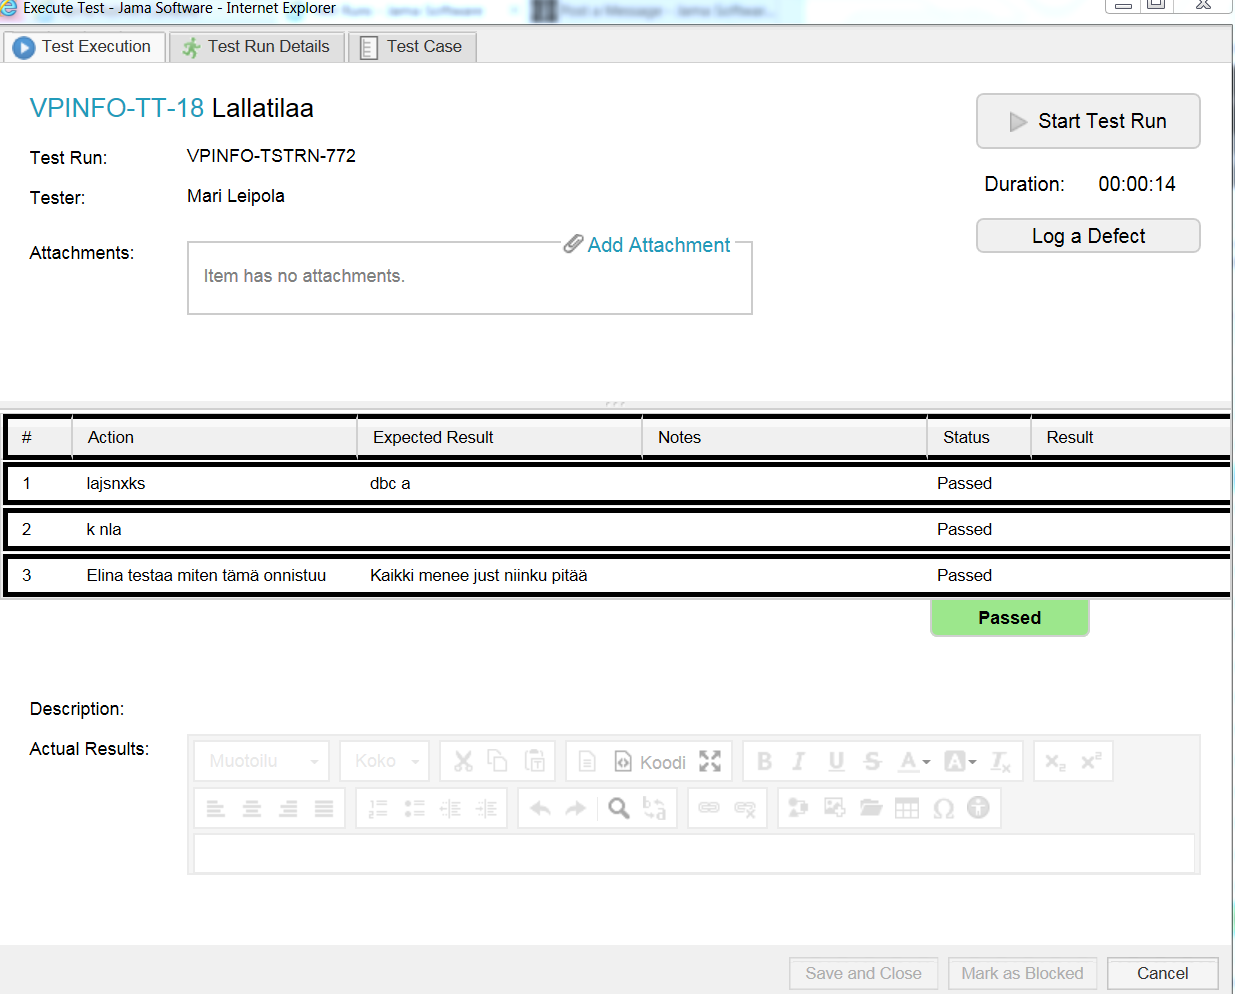Maximize the editor with the expand icon
This screenshot has height=994, width=1235.
(x=710, y=761)
